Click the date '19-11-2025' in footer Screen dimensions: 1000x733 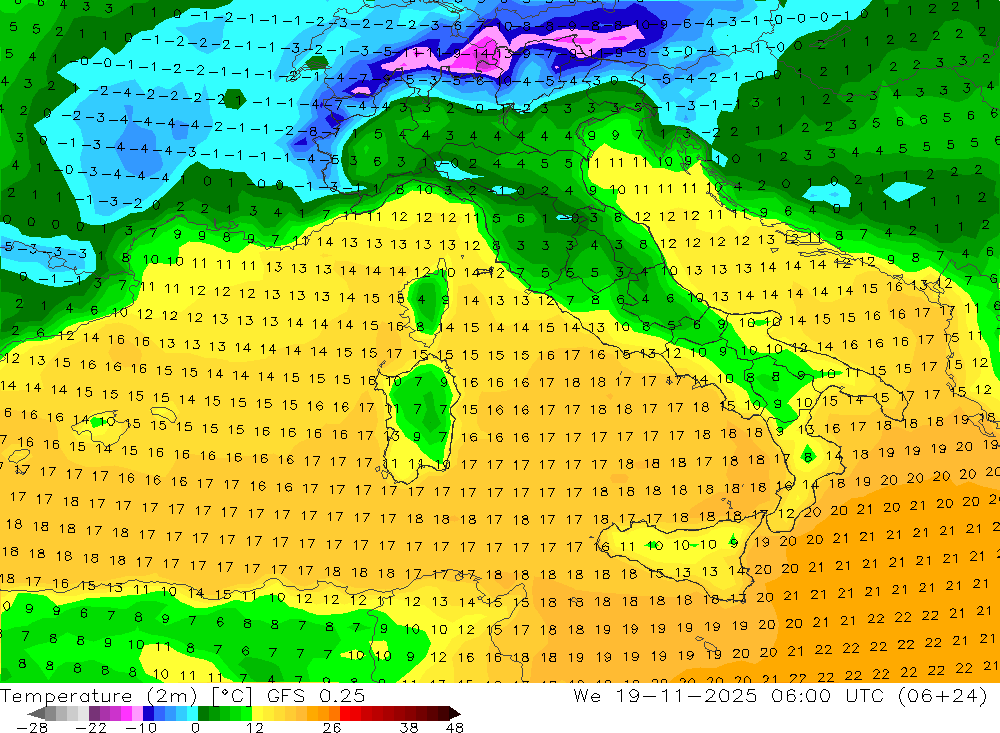coord(686,695)
